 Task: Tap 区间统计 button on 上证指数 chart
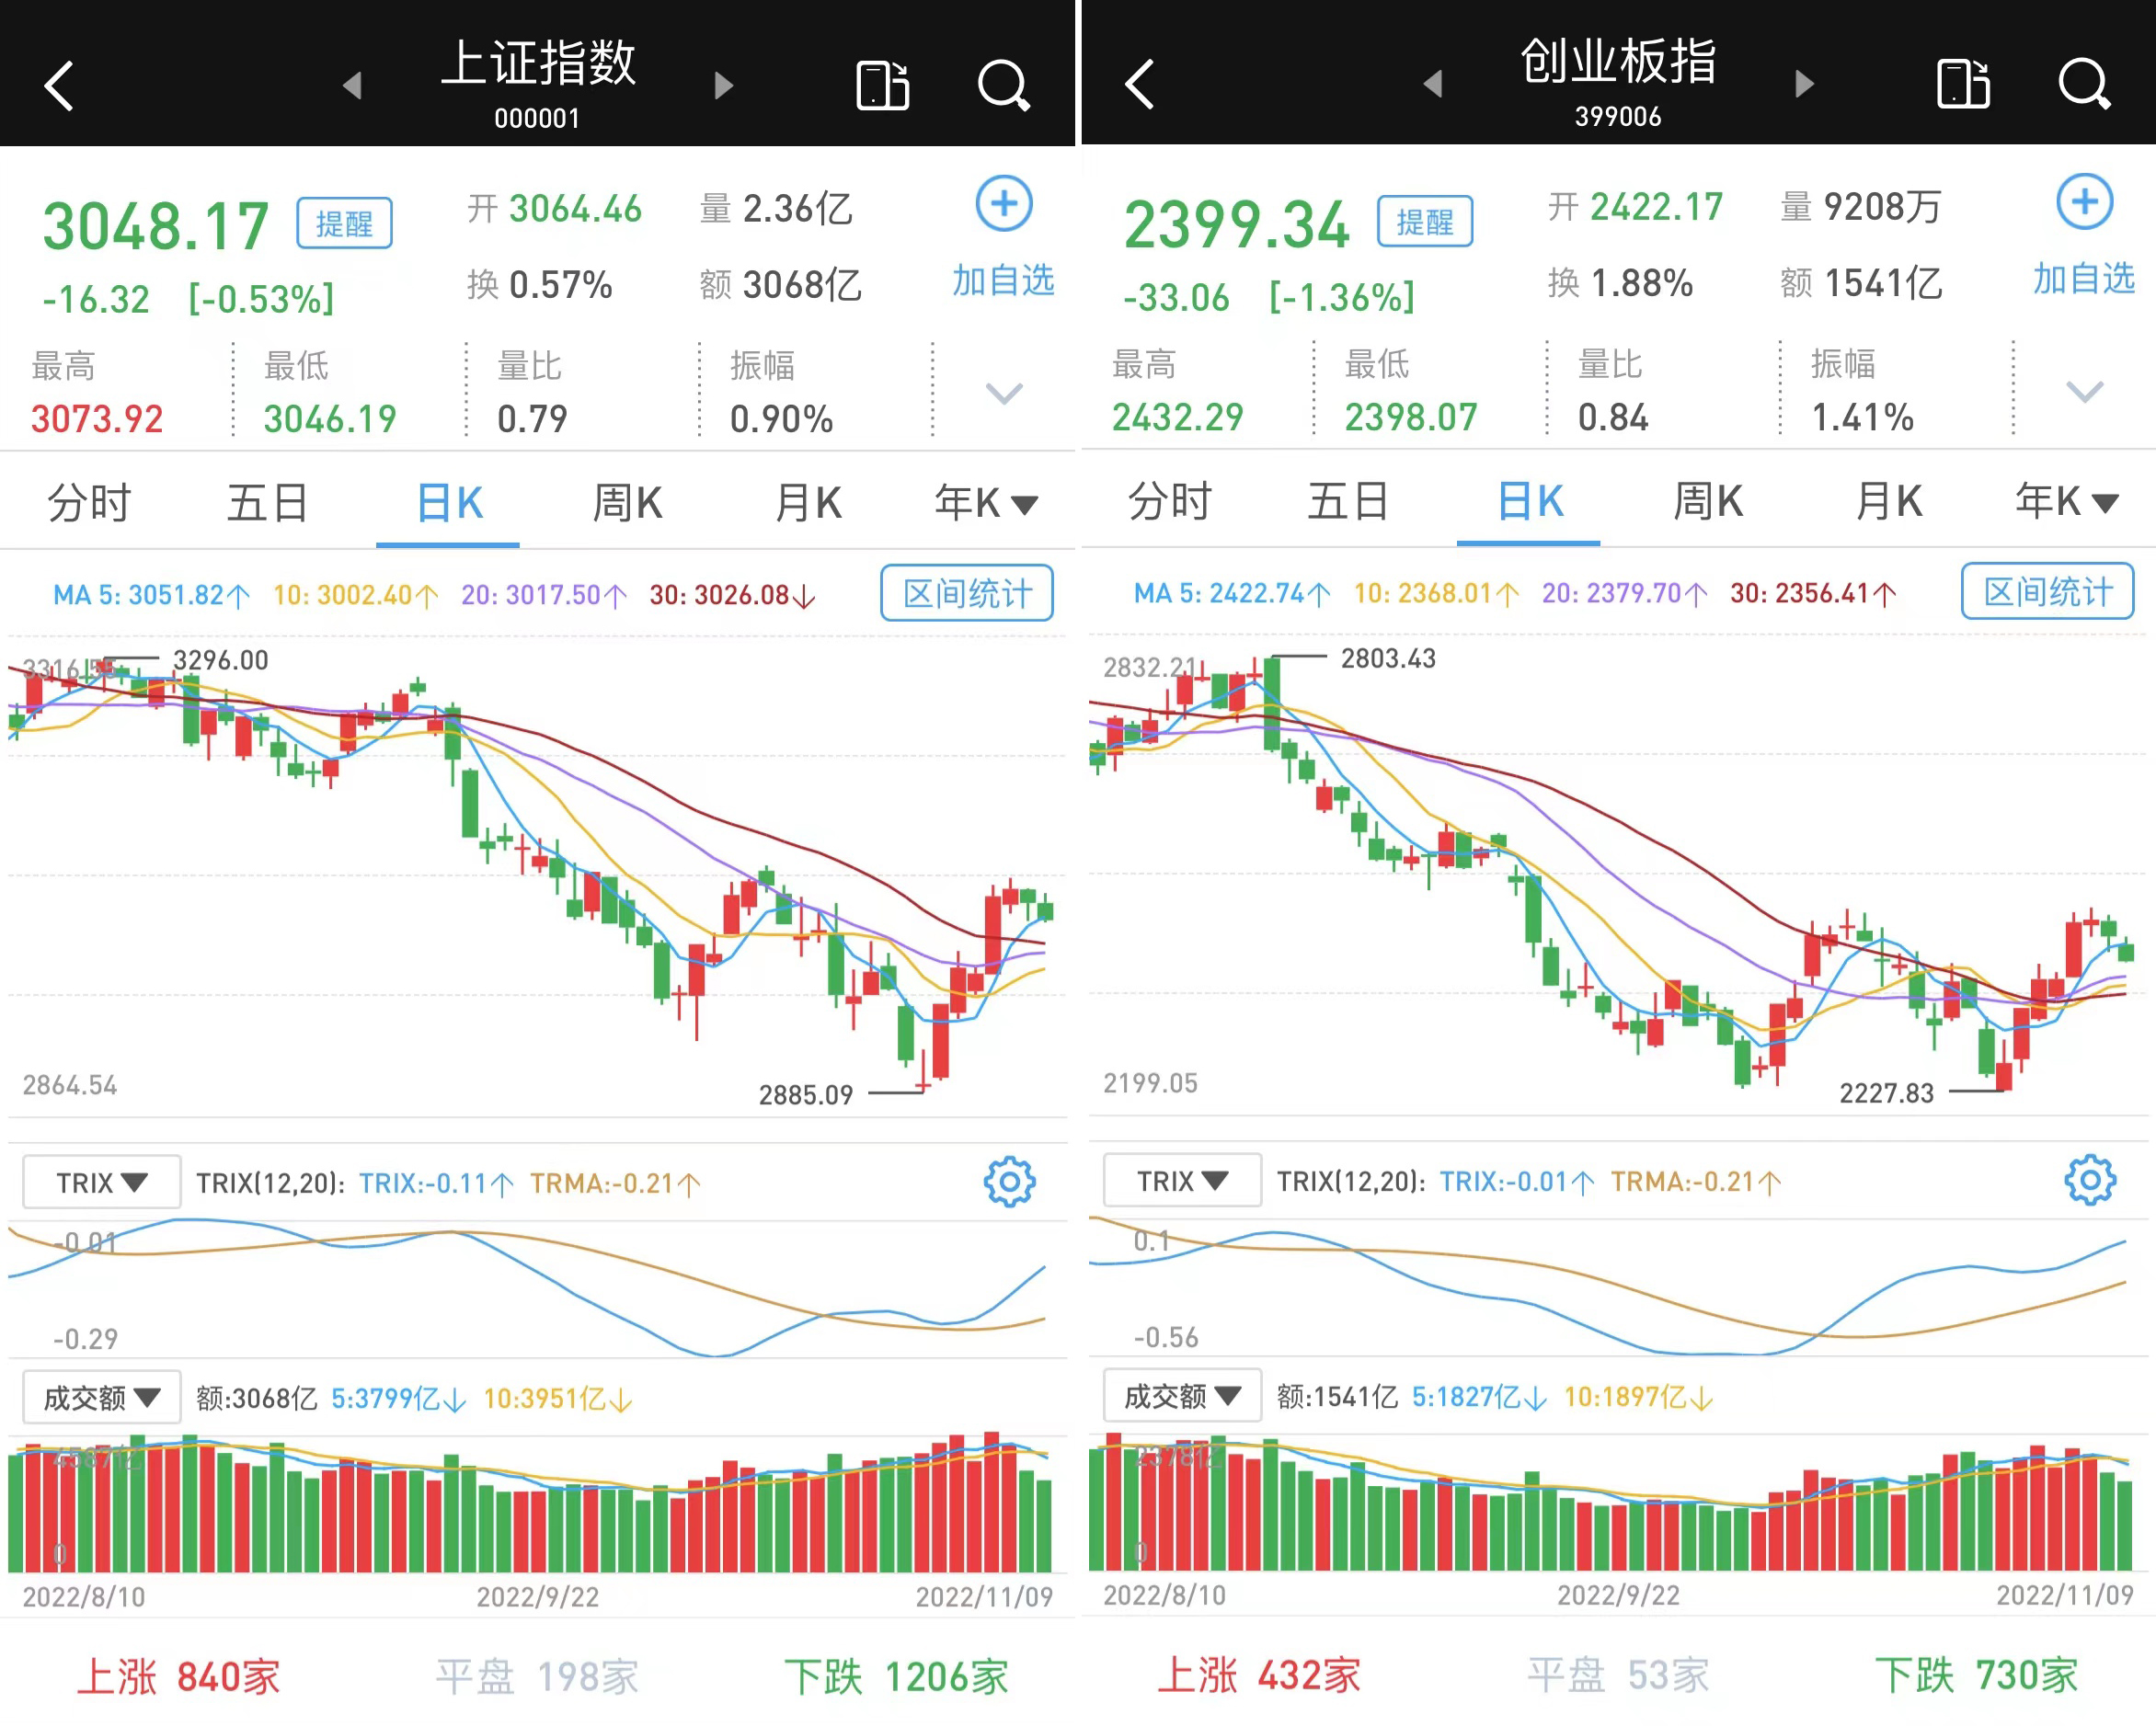(x=966, y=593)
